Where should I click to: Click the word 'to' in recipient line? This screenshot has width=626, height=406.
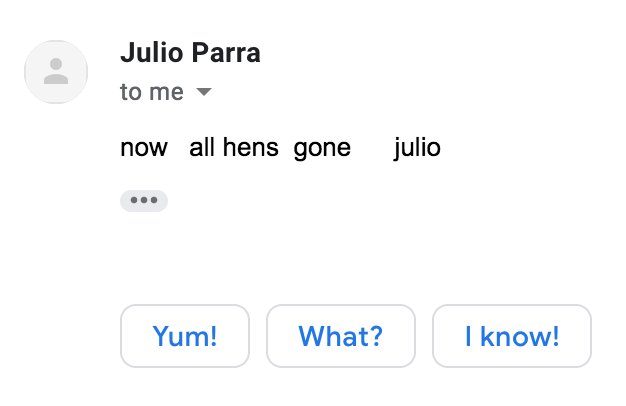click(x=131, y=92)
